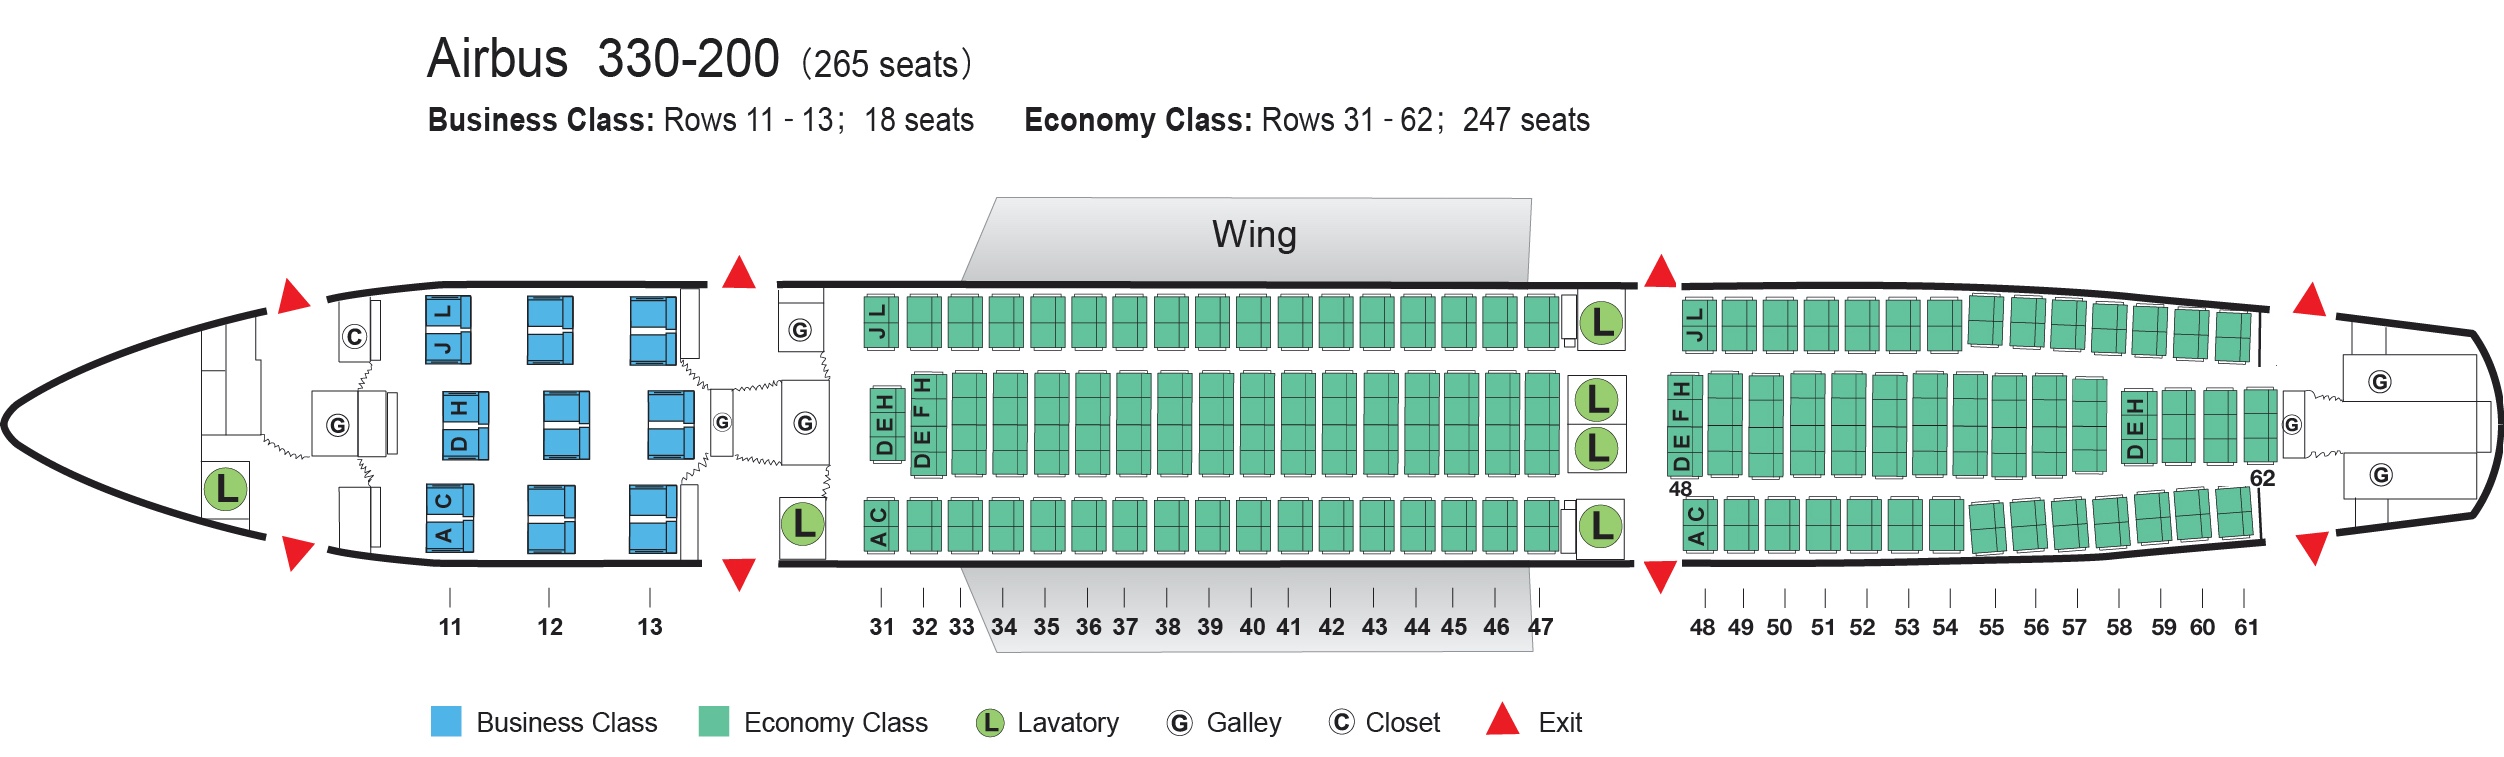Image resolution: width=2504 pixels, height=757 pixels.
Task: Click the galley icon ahead of business row 11
Action: pos(338,425)
